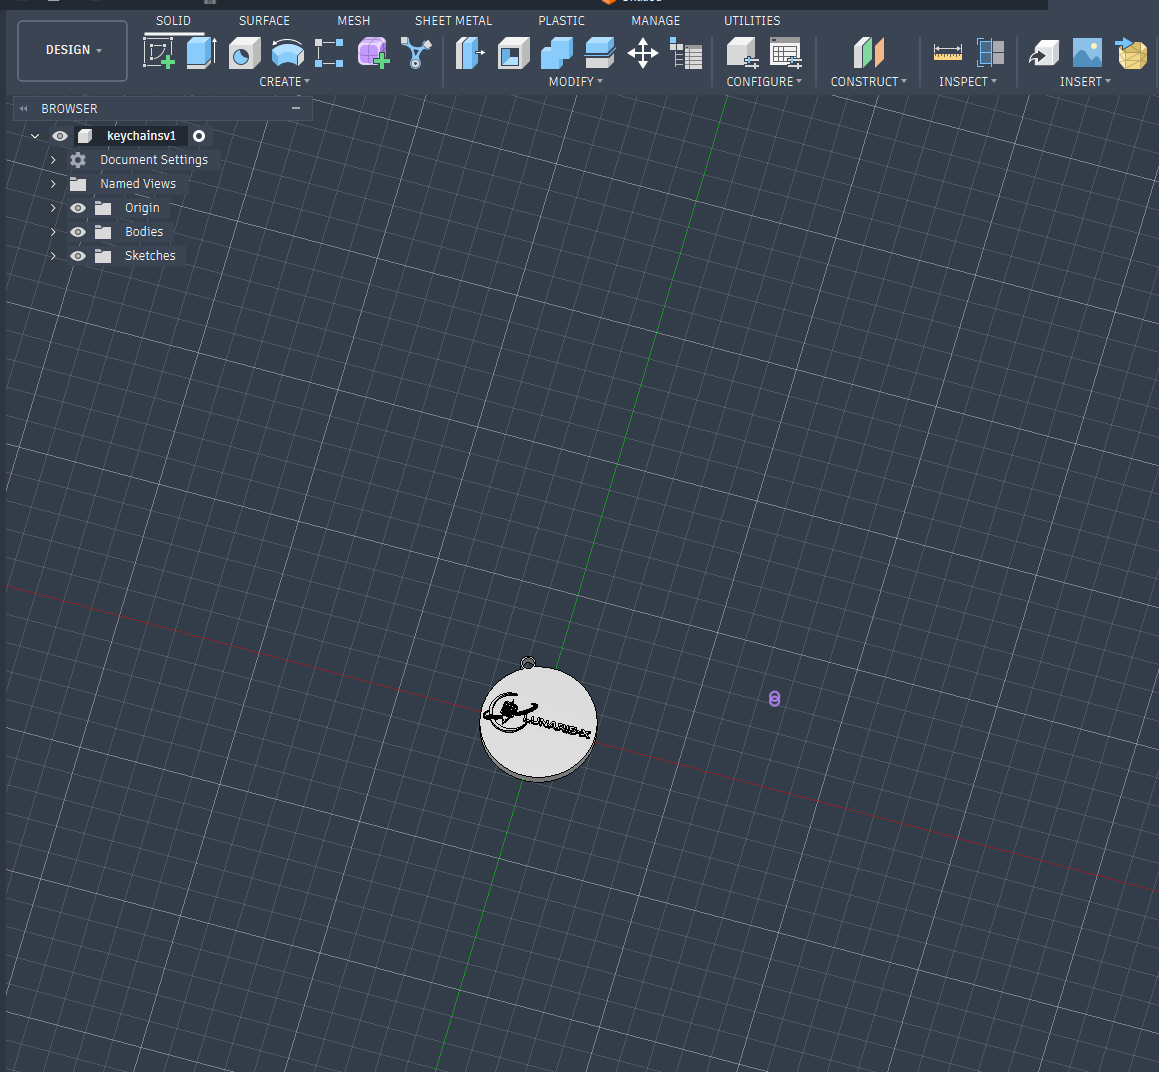Image resolution: width=1159 pixels, height=1072 pixels.
Task: Click the keychainsv1 document name
Action: coord(141,136)
